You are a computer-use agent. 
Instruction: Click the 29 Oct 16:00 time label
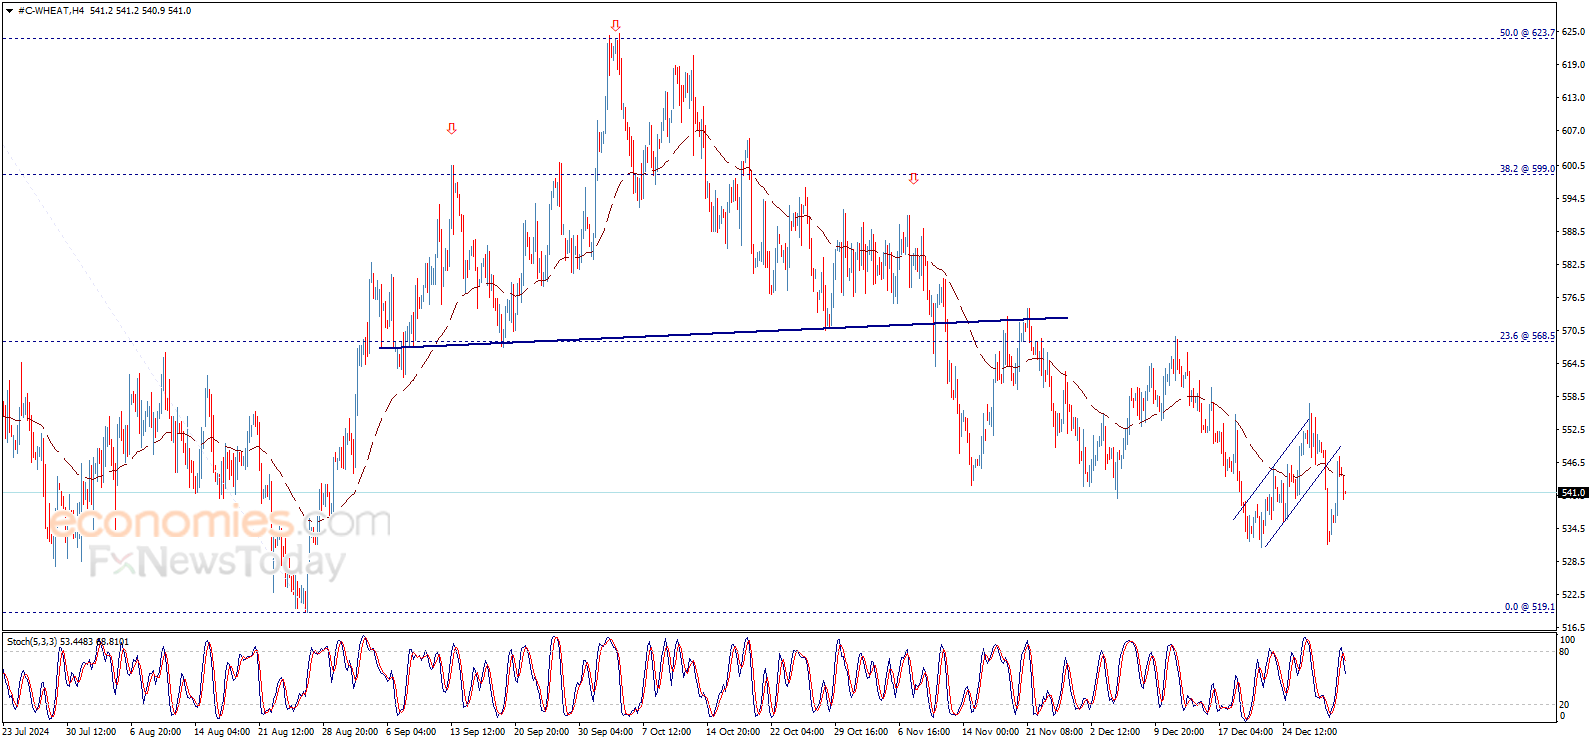click(862, 732)
